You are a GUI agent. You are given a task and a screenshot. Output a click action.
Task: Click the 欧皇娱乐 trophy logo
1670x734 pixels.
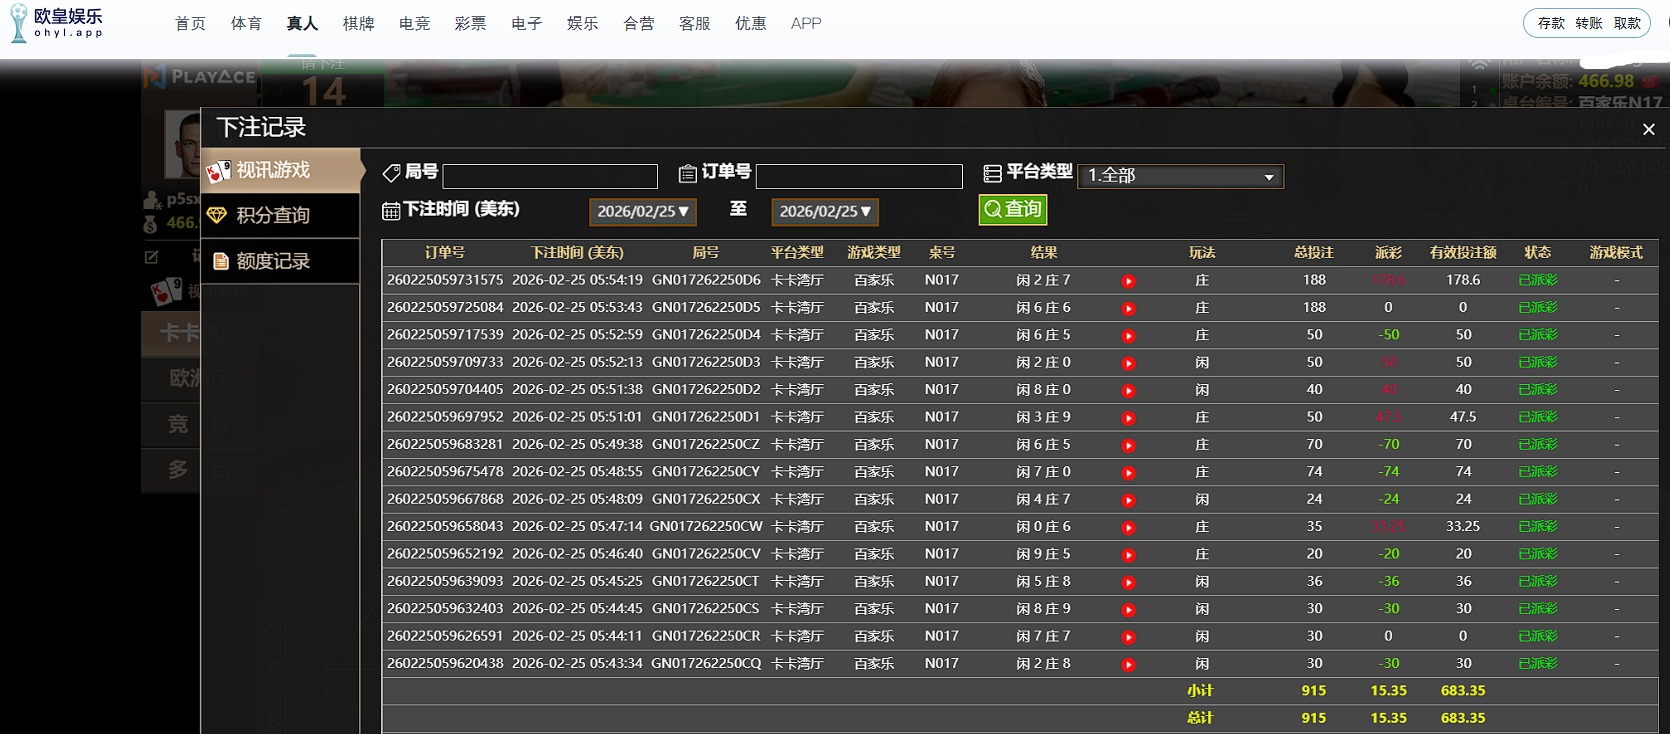(x=19, y=23)
